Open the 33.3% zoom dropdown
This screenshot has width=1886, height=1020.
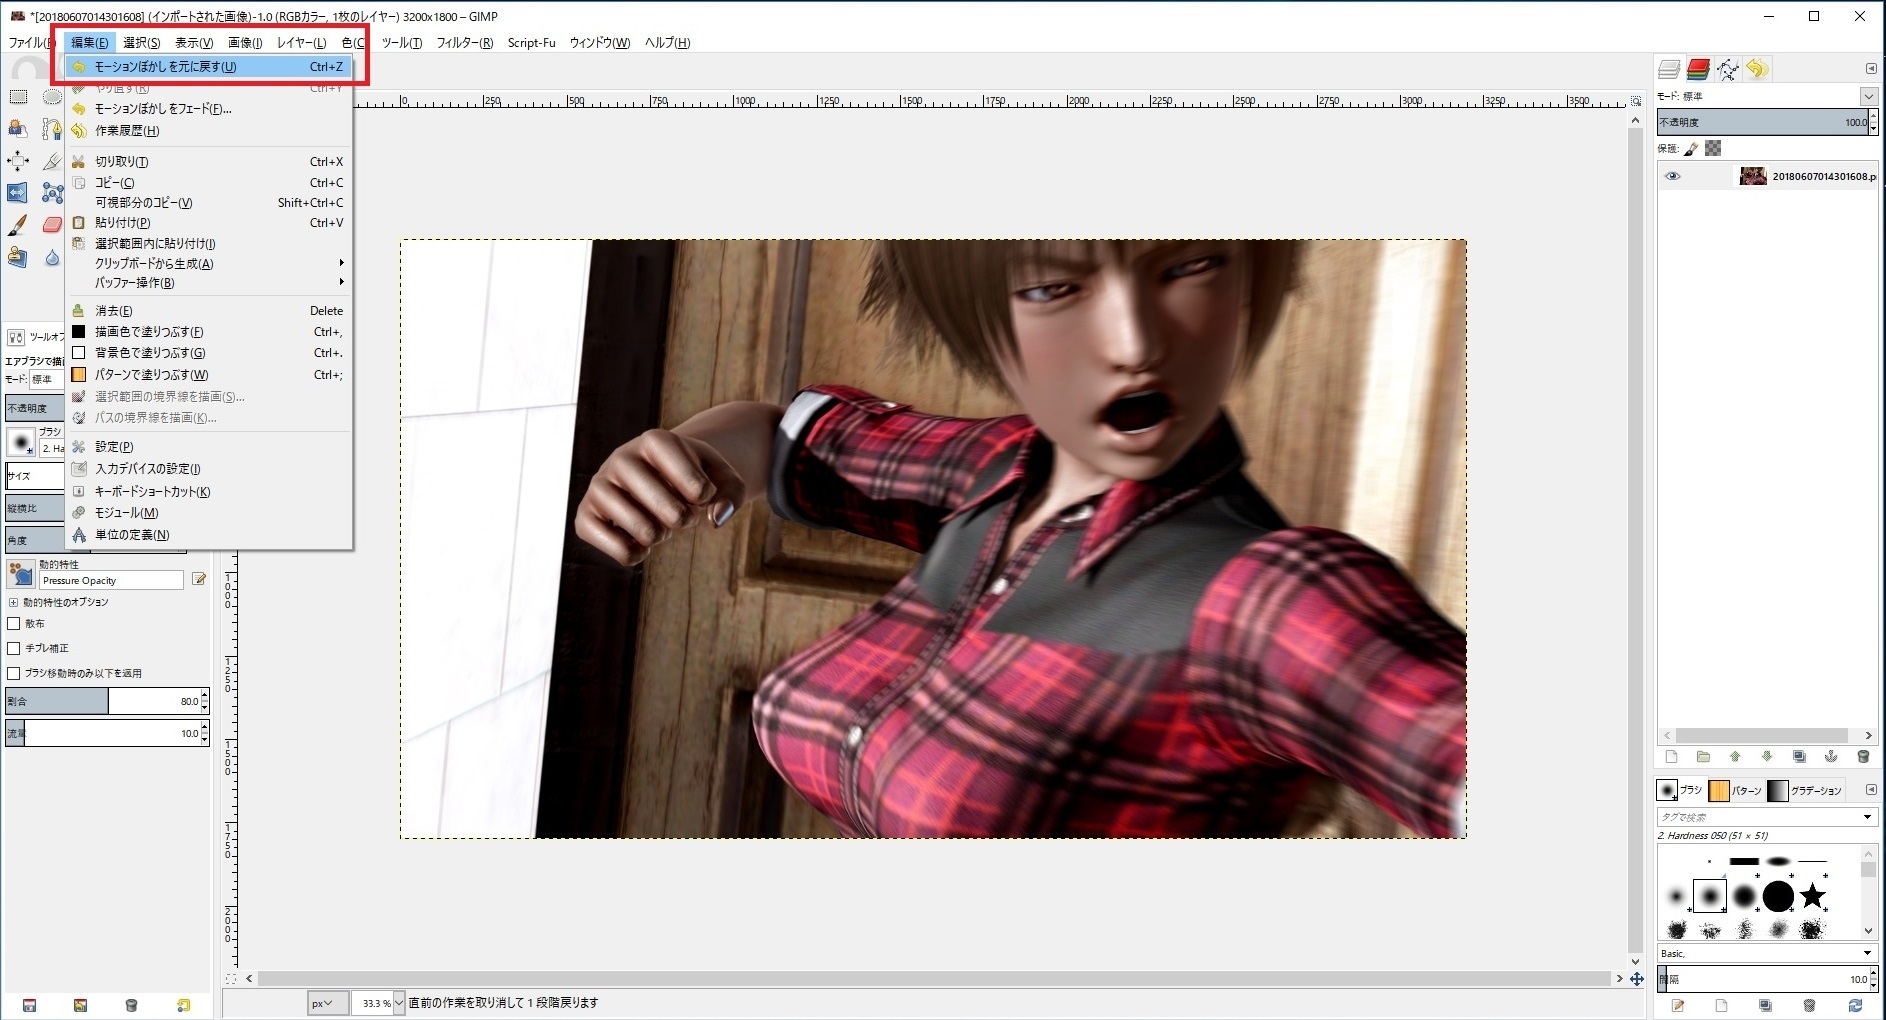pyautogui.click(x=399, y=1003)
